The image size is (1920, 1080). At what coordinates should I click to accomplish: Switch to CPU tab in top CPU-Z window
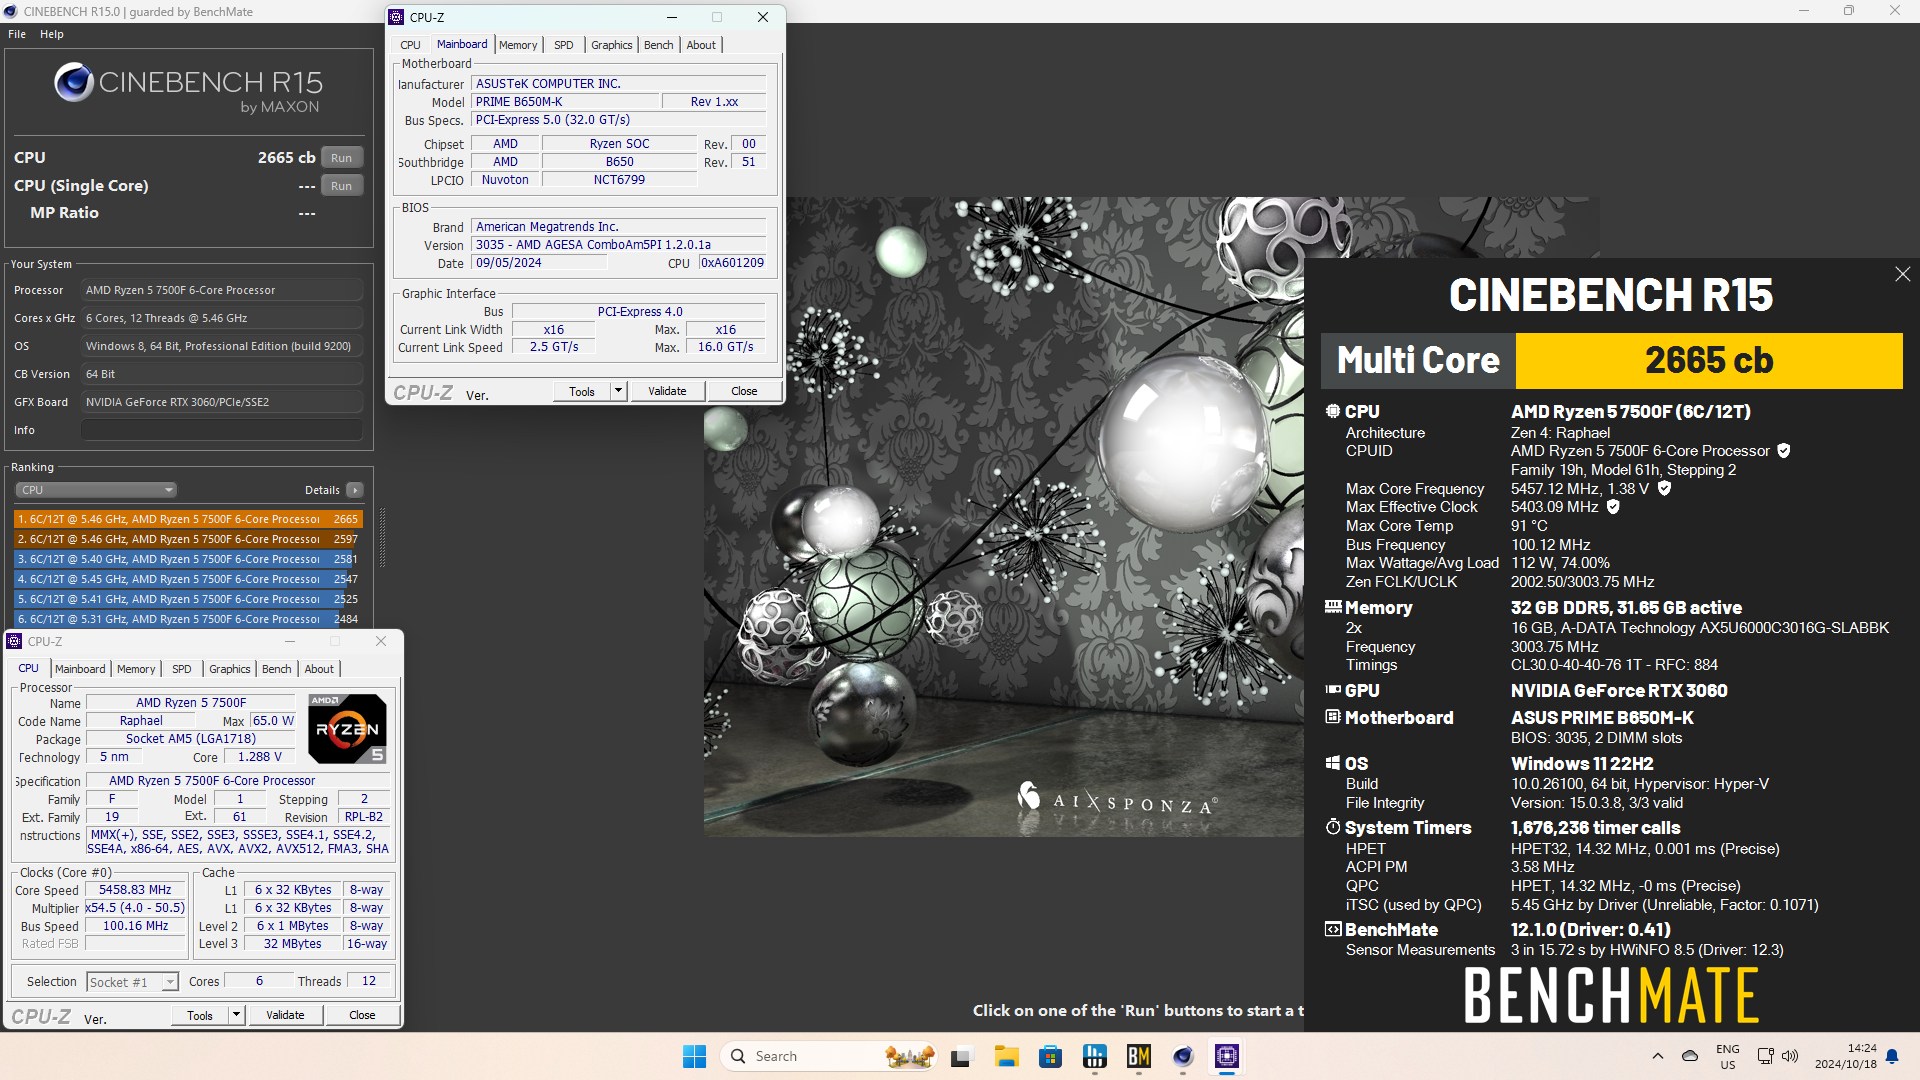(410, 45)
